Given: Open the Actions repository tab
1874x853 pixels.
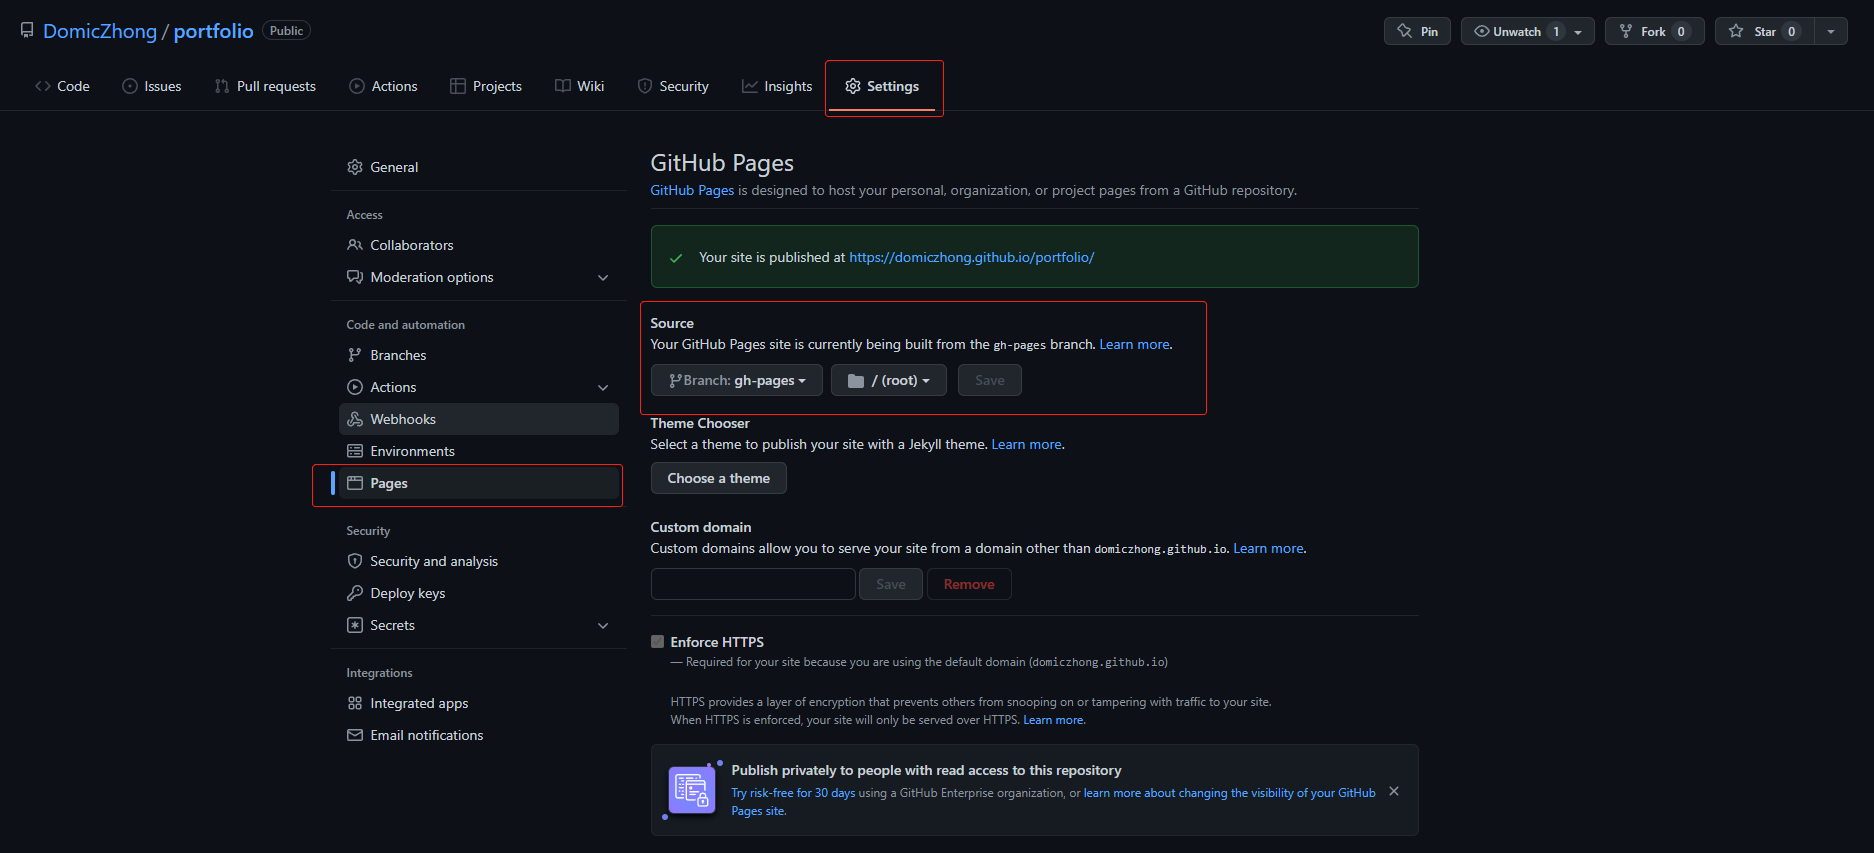Looking at the screenshot, I should point(383,86).
